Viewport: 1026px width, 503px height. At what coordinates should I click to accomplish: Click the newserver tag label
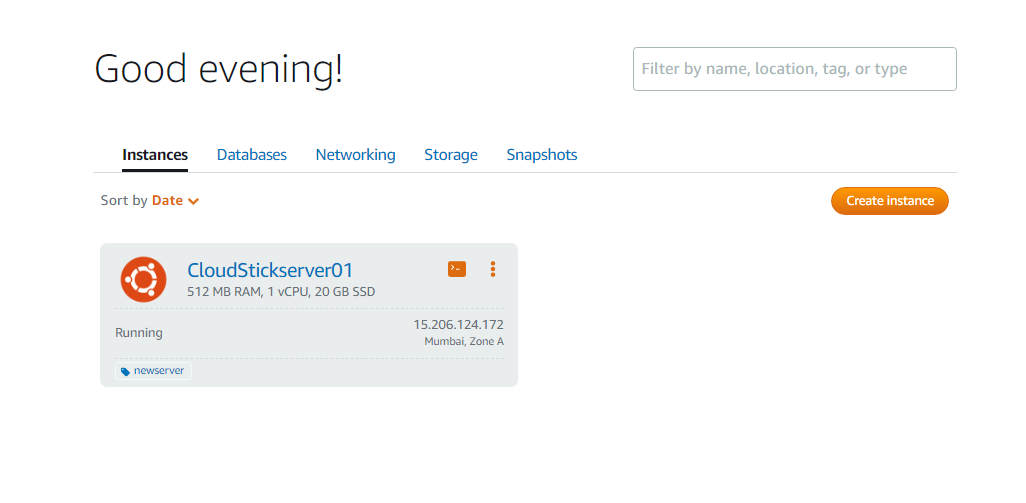[x=159, y=371]
